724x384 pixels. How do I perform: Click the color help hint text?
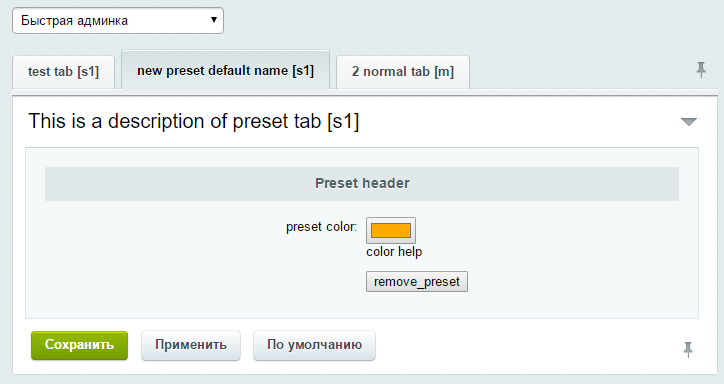[x=394, y=252]
